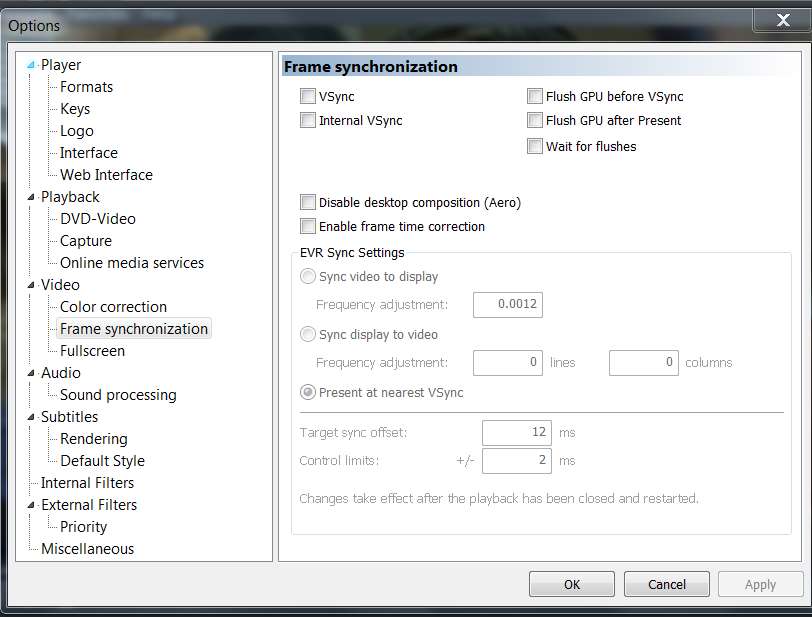
Task: Select External Filters page
Action: [89, 505]
